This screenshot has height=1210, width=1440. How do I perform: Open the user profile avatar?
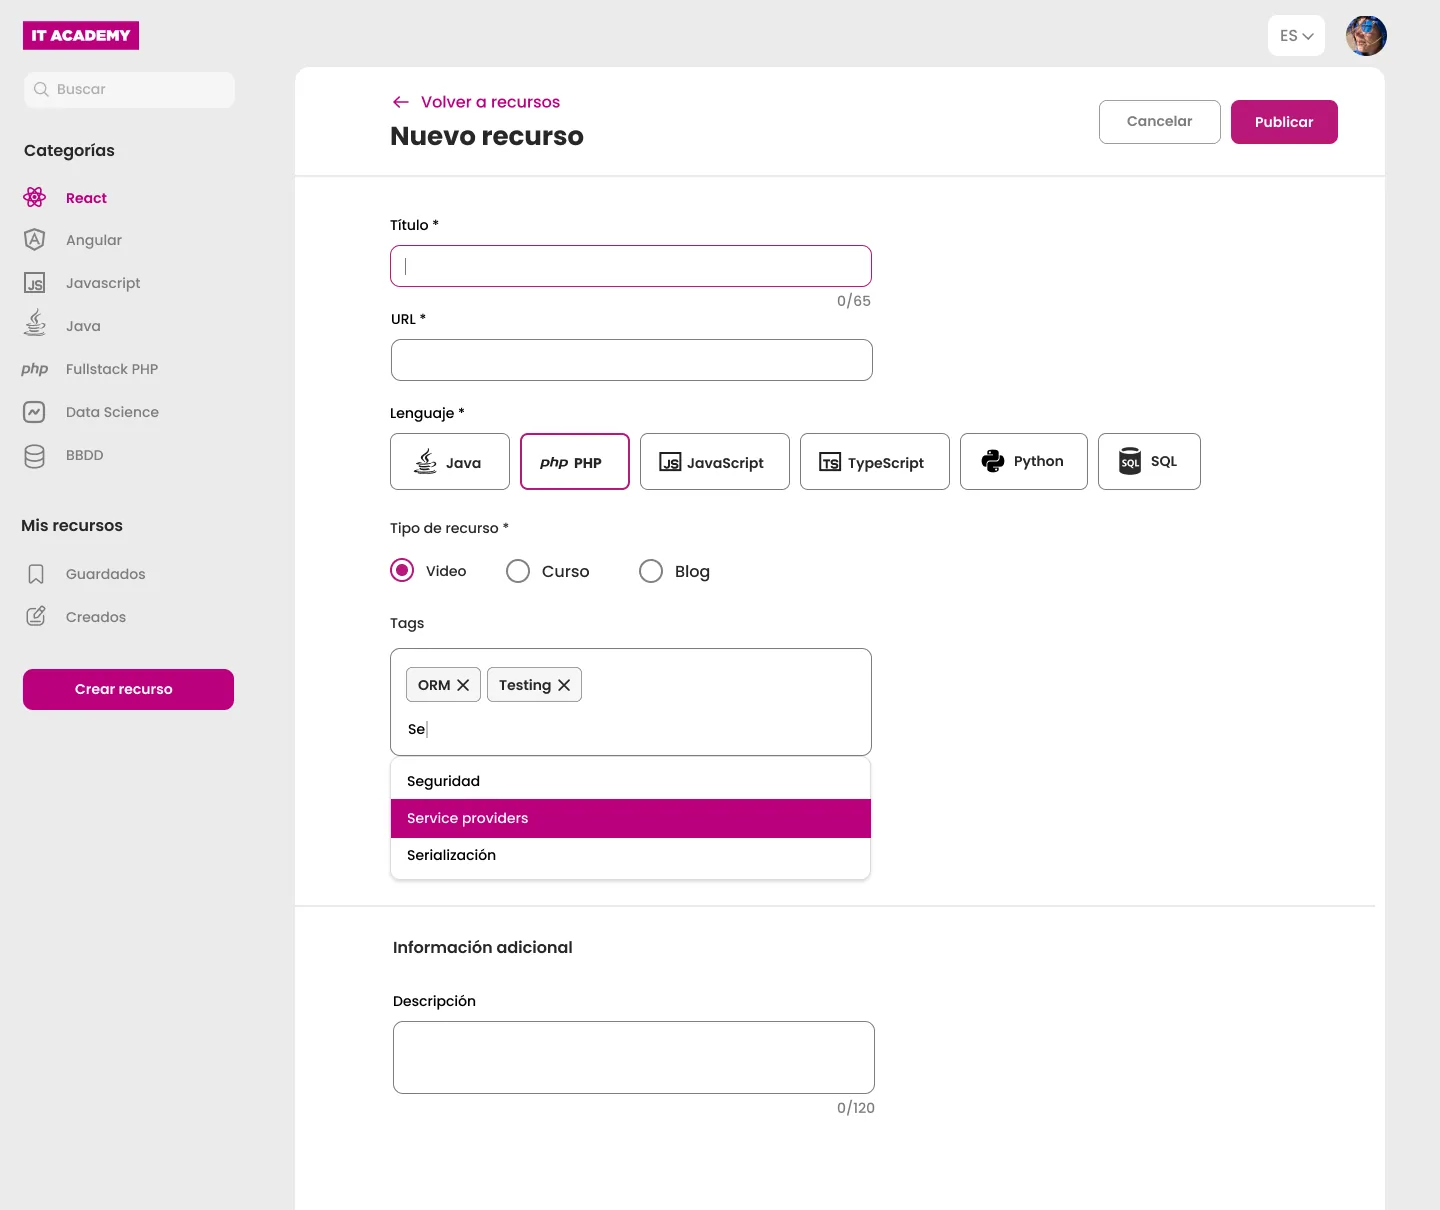point(1365,36)
